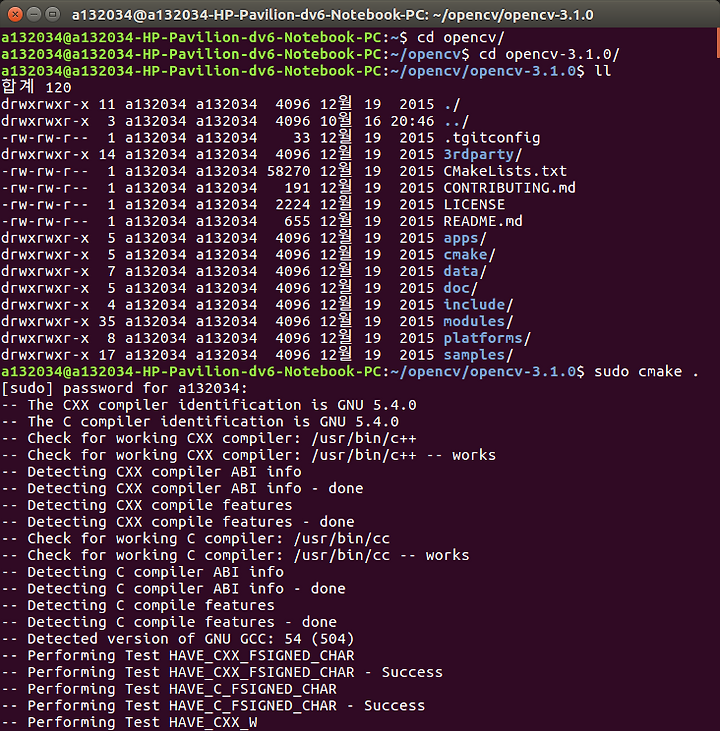The image size is (720, 731).
Task: Click the 'cmake/' directory name
Action: click(x=469, y=255)
